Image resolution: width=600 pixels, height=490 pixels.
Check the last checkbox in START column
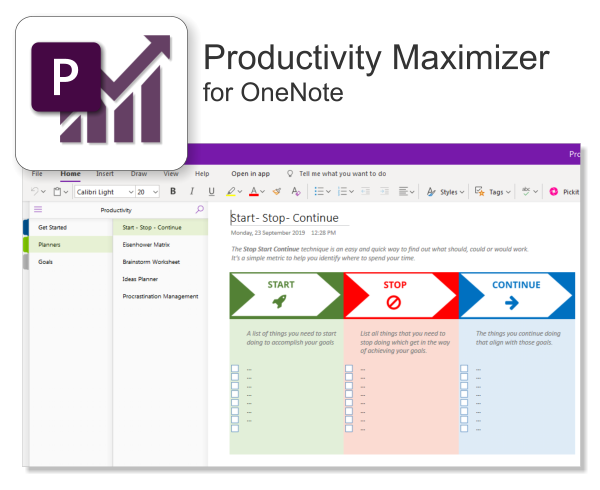[235, 428]
